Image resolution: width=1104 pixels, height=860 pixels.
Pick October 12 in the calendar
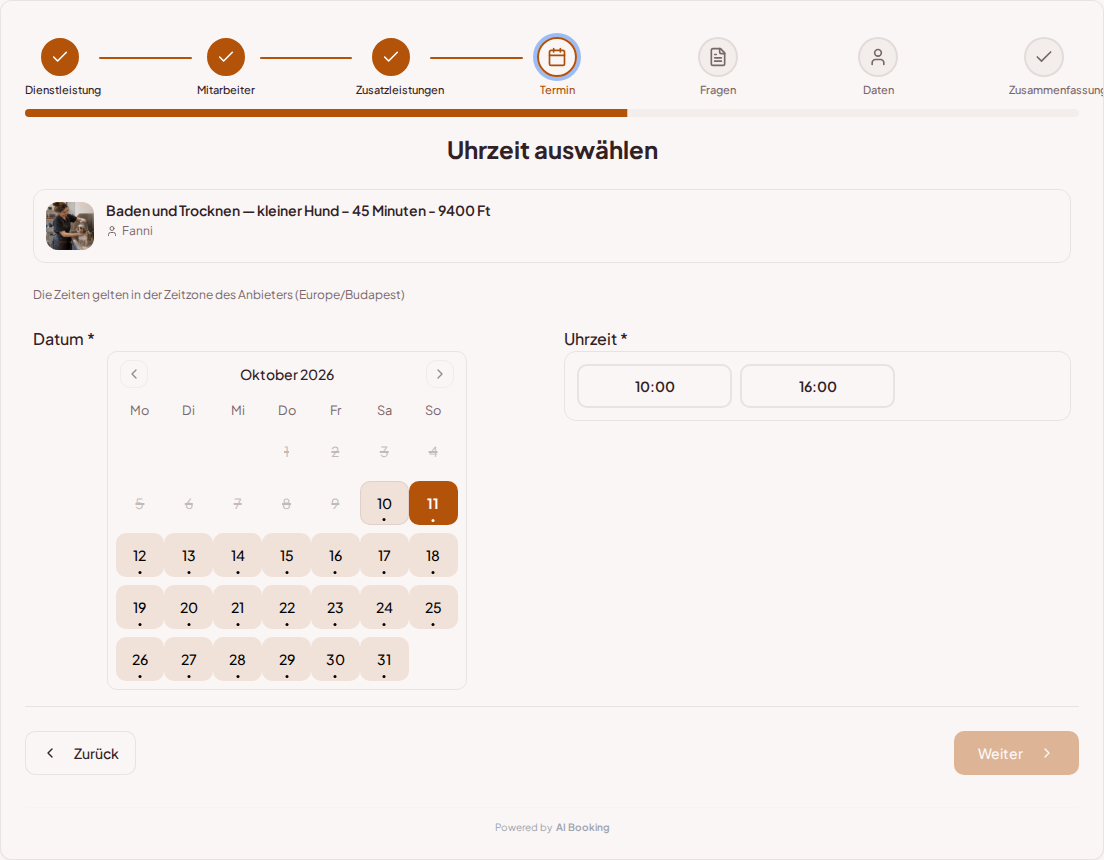[x=140, y=555]
